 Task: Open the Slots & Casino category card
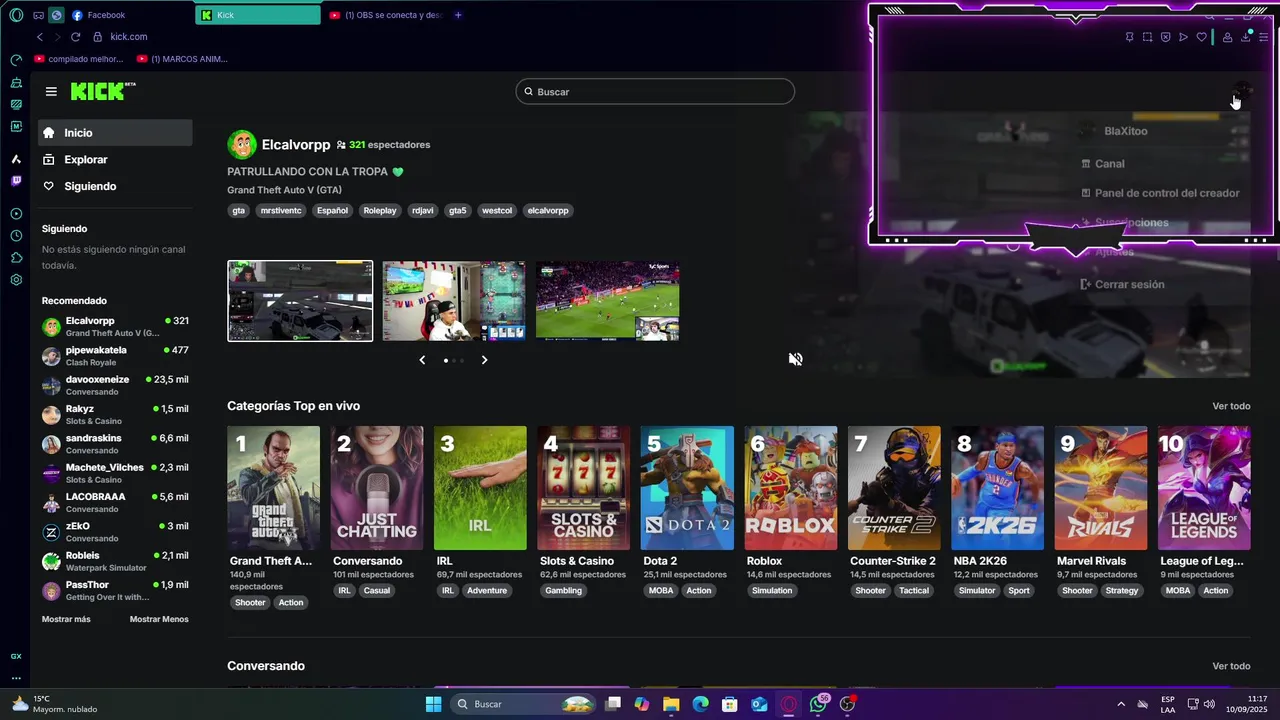point(584,488)
